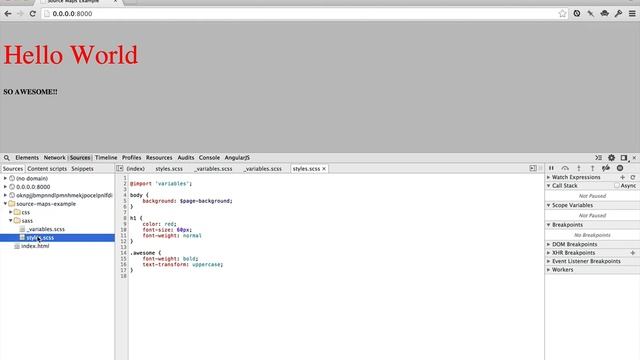The width and height of the screenshot is (640, 360).
Task: Select index.html file in tree
Action: (35, 246)
